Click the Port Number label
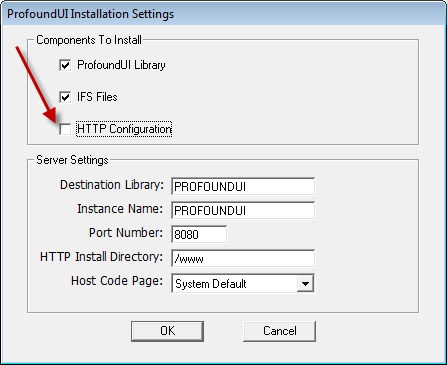 click(x=126, y=233)
